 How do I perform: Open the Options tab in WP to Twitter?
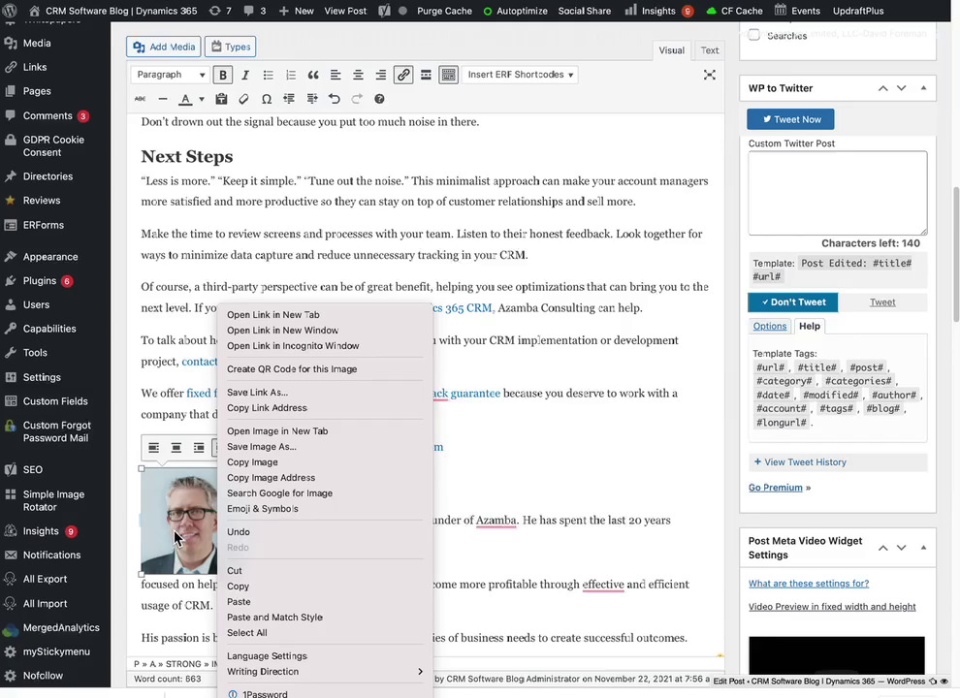point(770,326)
